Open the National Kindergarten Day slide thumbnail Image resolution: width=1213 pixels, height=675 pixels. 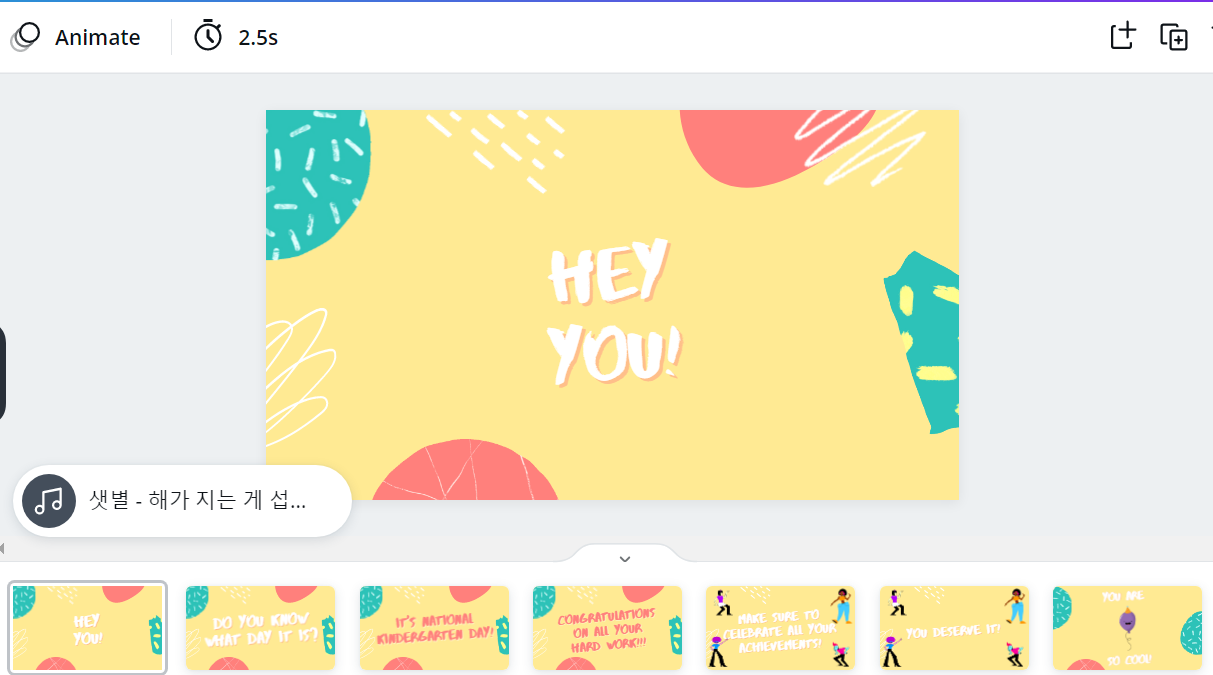434,628
